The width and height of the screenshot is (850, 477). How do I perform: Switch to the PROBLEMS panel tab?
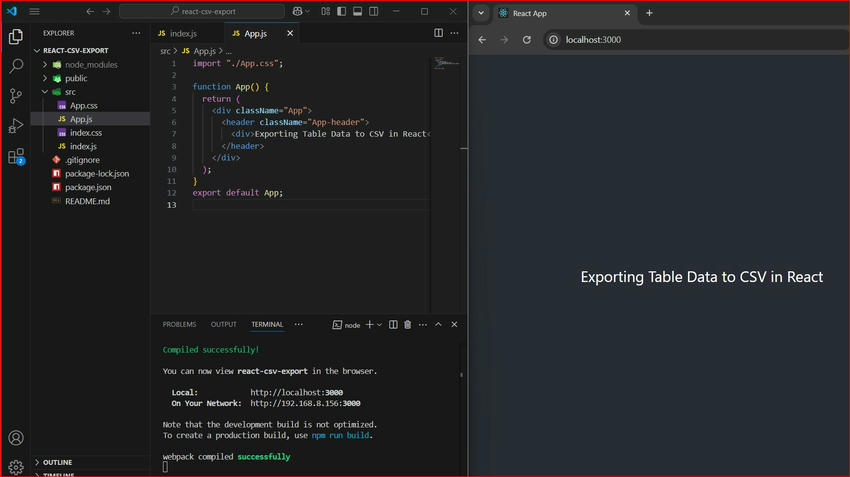179,325
